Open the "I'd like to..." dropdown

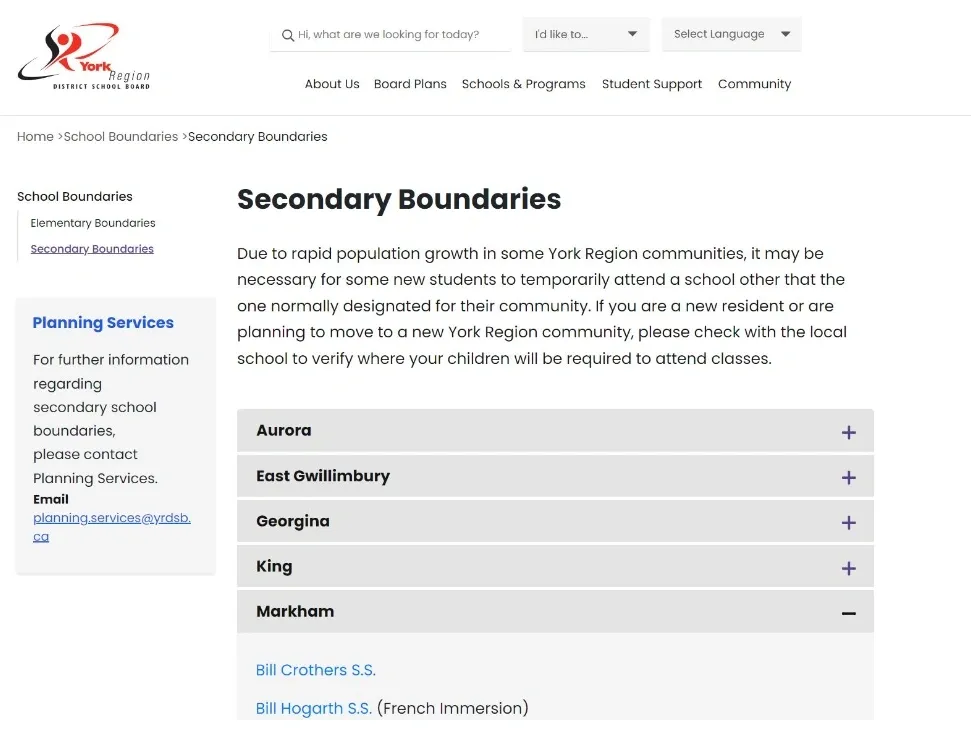click(585, 34)
